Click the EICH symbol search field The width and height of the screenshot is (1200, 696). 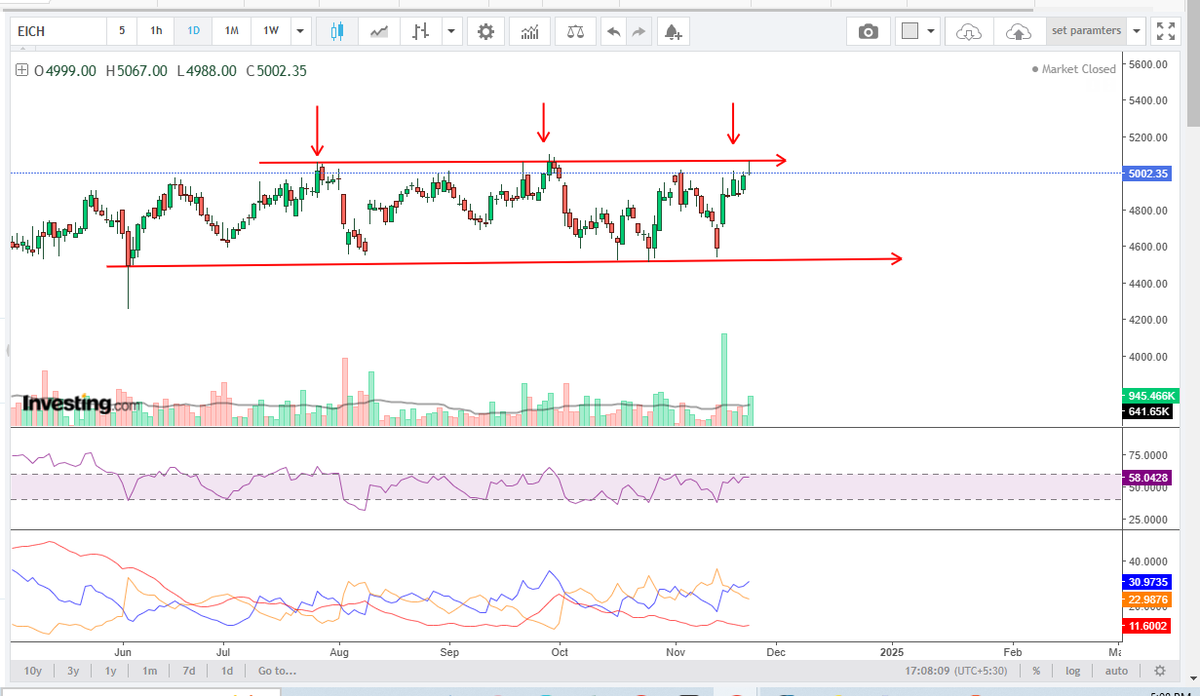point(58,31)
